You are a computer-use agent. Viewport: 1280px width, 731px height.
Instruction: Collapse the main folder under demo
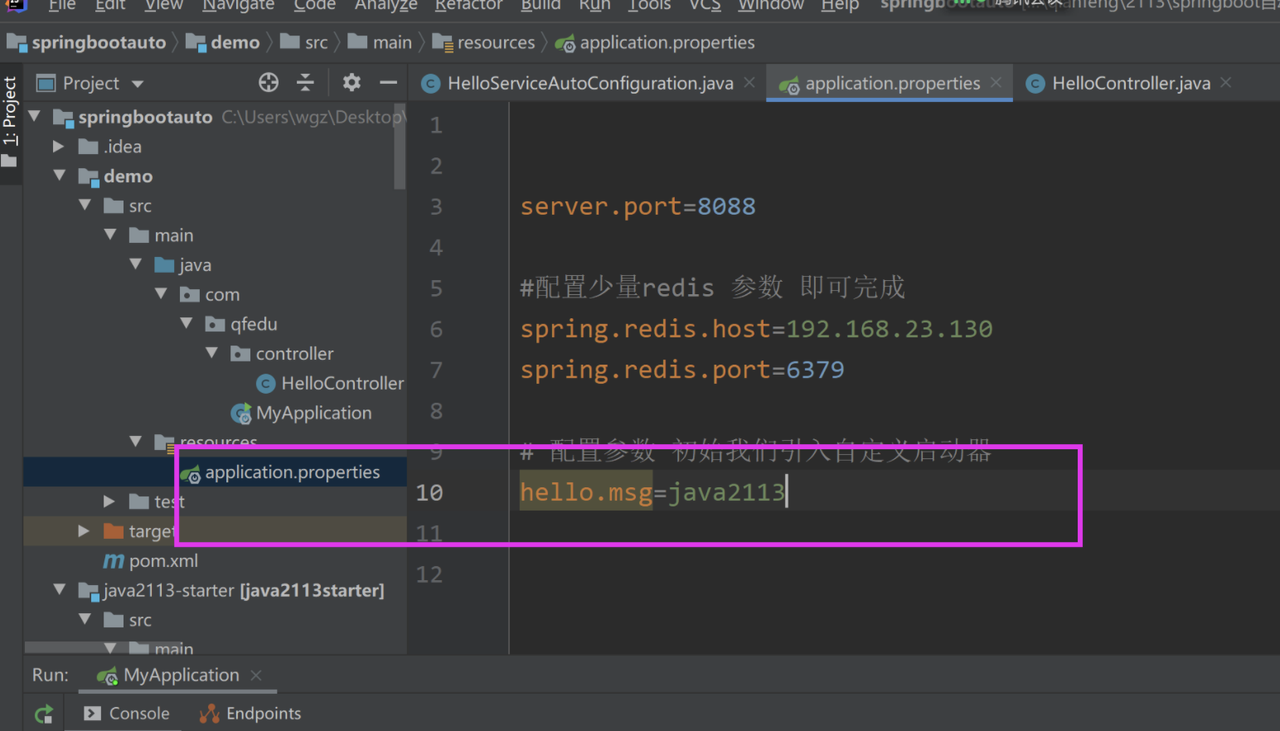pos(110,235)
